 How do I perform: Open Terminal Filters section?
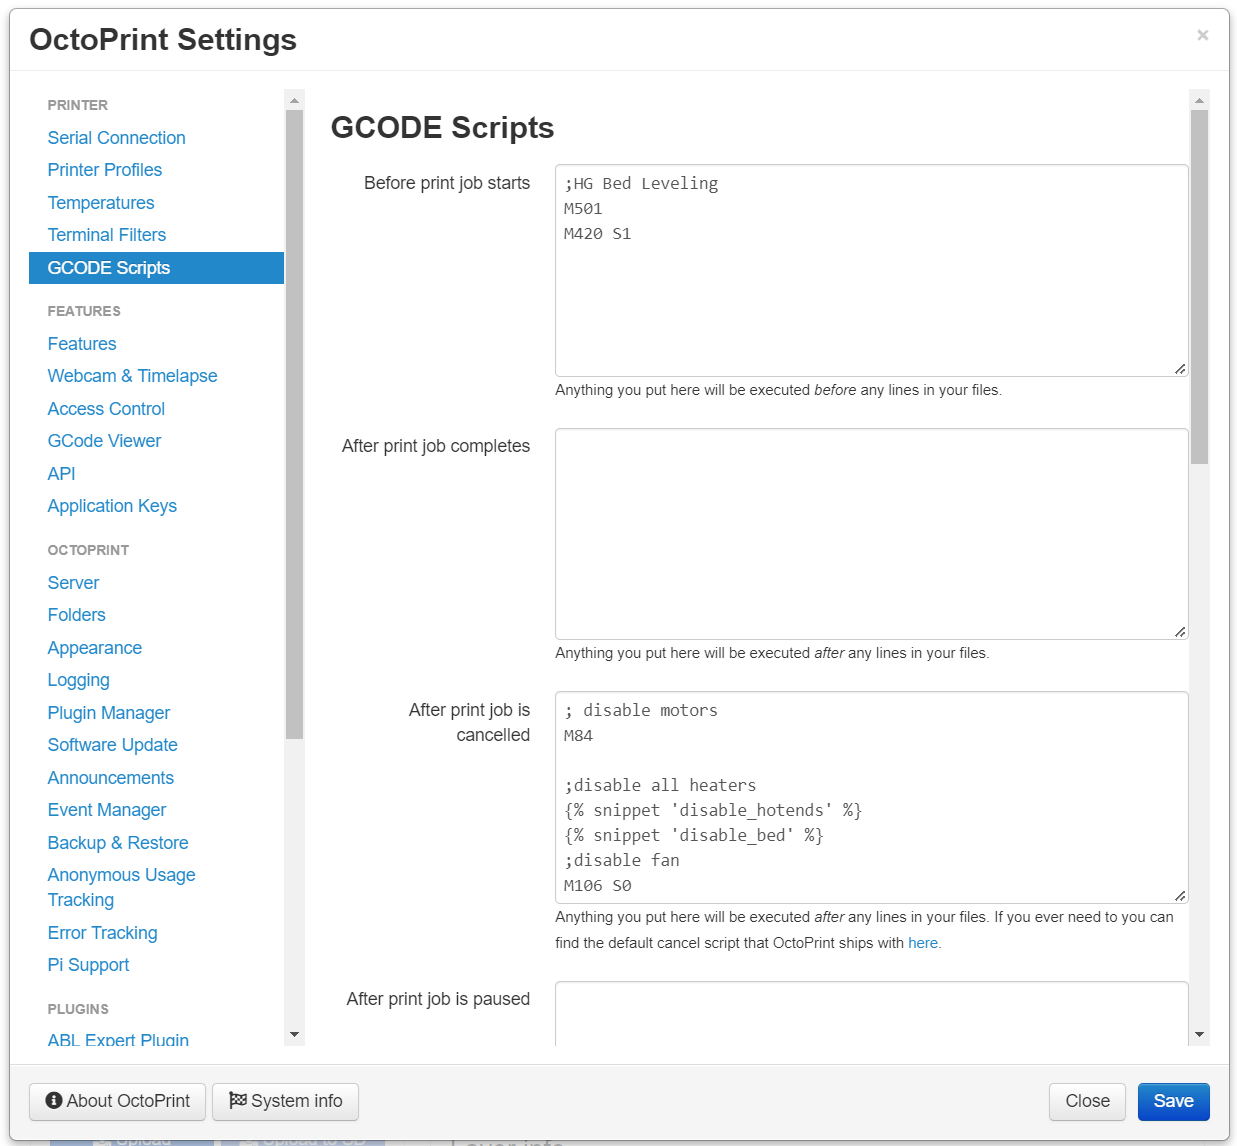click(107, 235)
